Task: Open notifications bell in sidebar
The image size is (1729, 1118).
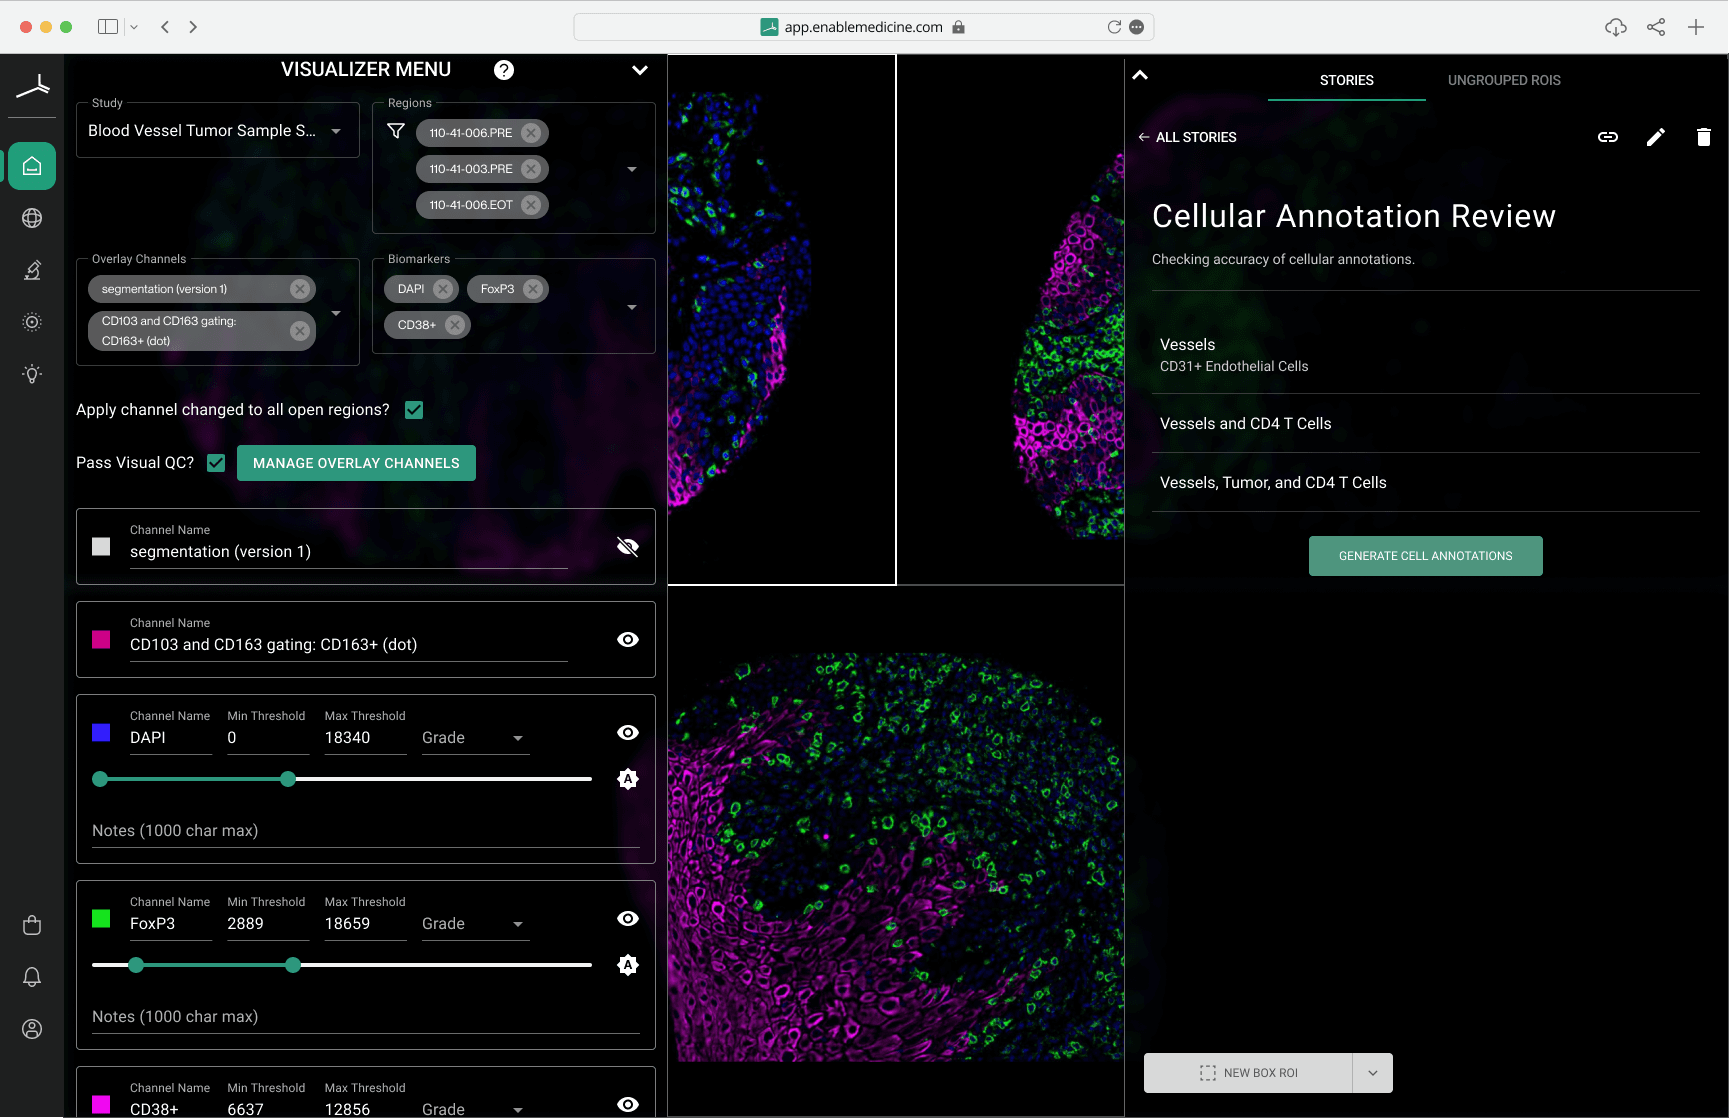Action: 32,977
